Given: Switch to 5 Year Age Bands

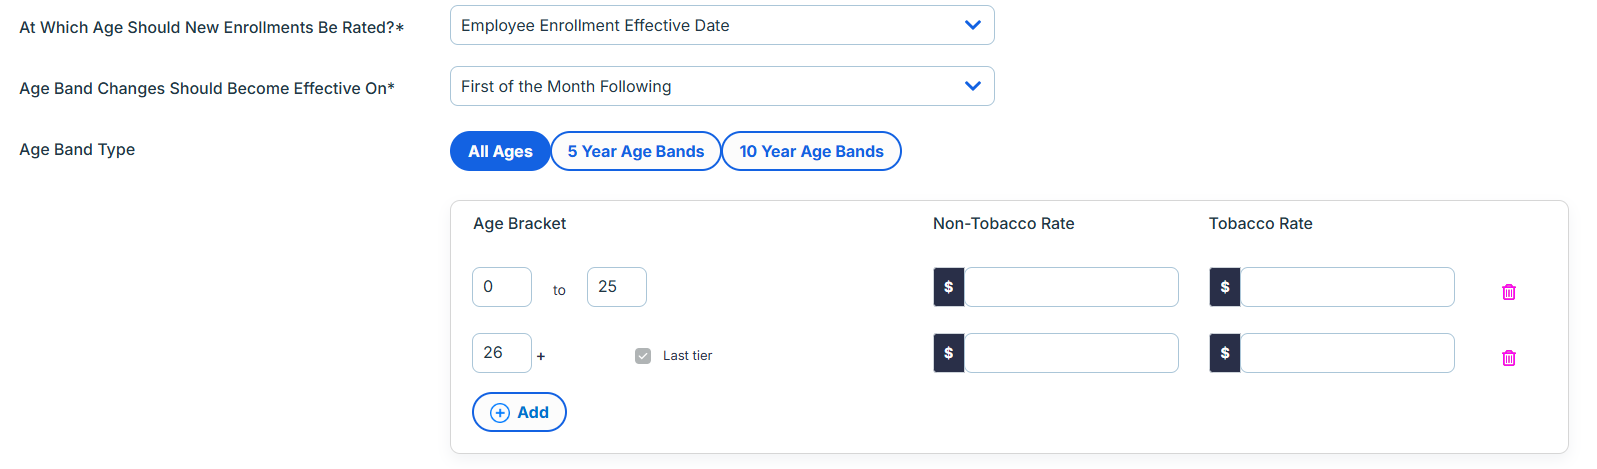Looking at the screenshot, I should tap(636, 151).
